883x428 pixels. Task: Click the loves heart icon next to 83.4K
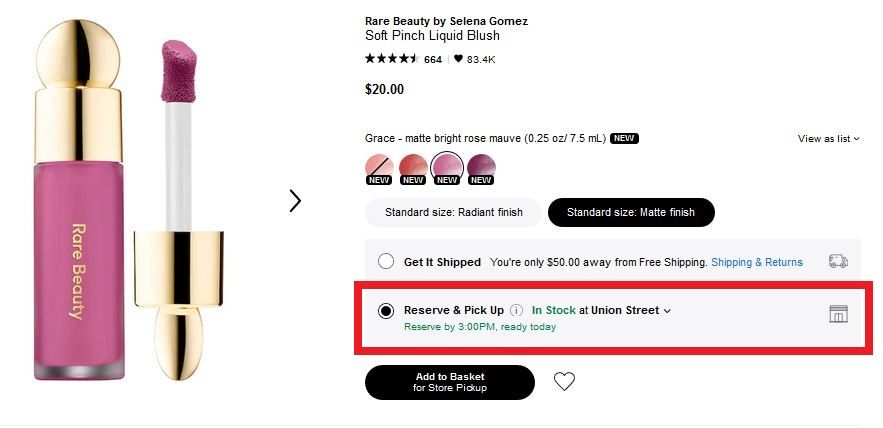pyautogui.click(x=458, y=59)
